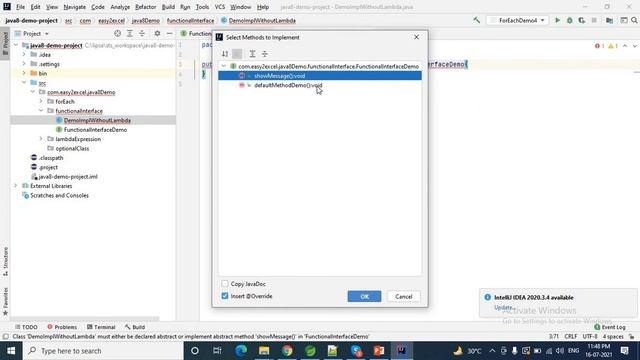Viewport: 640px width, 360px height.
Task: Collapse java8-demo-project root node
Action: [x=16, y=45]
